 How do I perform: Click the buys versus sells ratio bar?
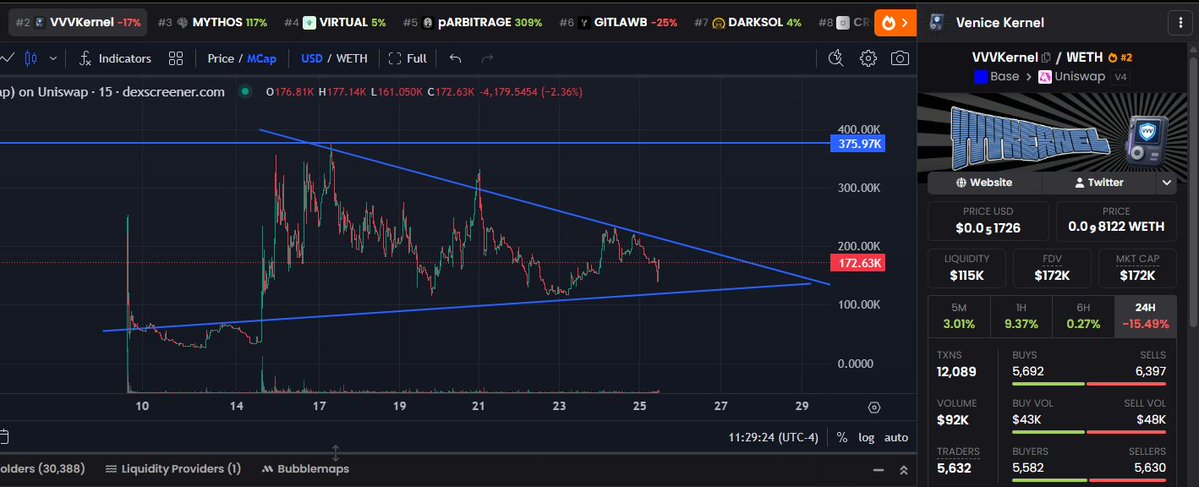click(x=1089, y=384)
